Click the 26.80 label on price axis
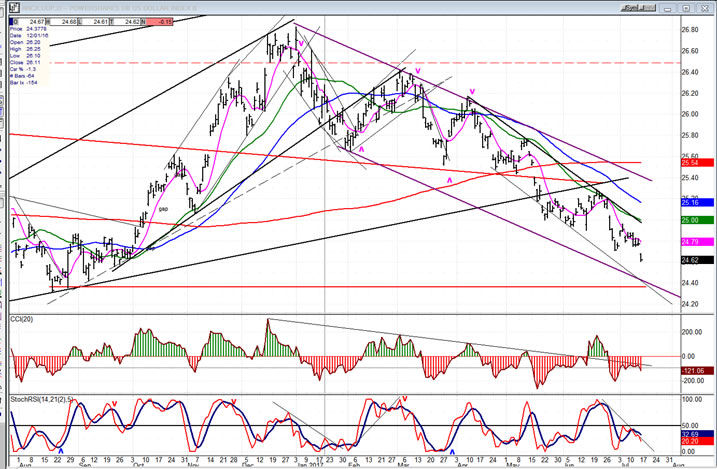The width and height of the screenshot is (717, 469). pos(689,29)
